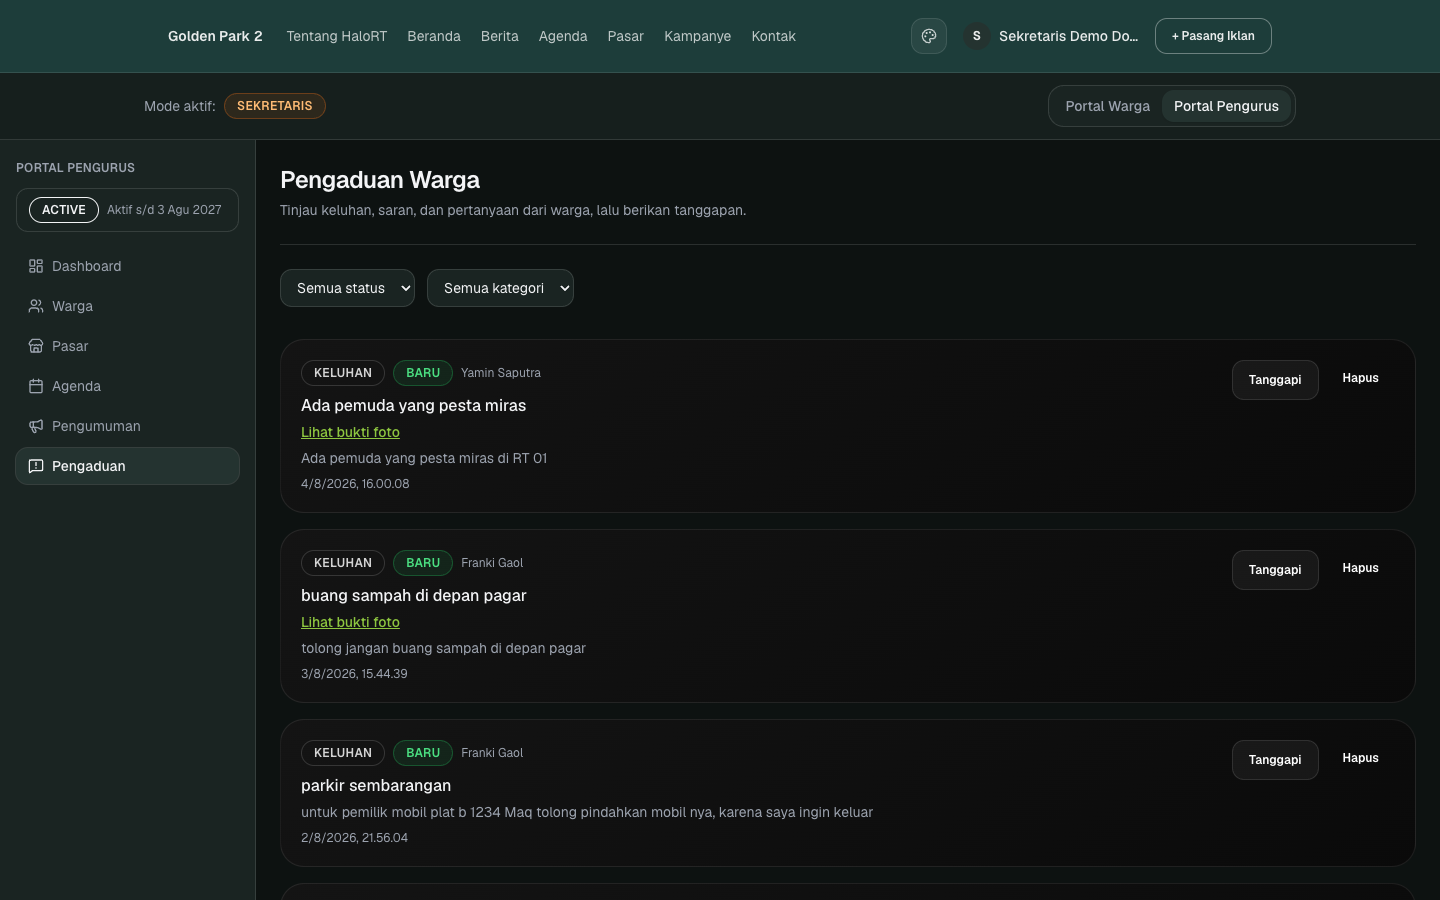Switch to Portal Pengurus mode
This screenshot has height=900, width=1440.
1226,106
